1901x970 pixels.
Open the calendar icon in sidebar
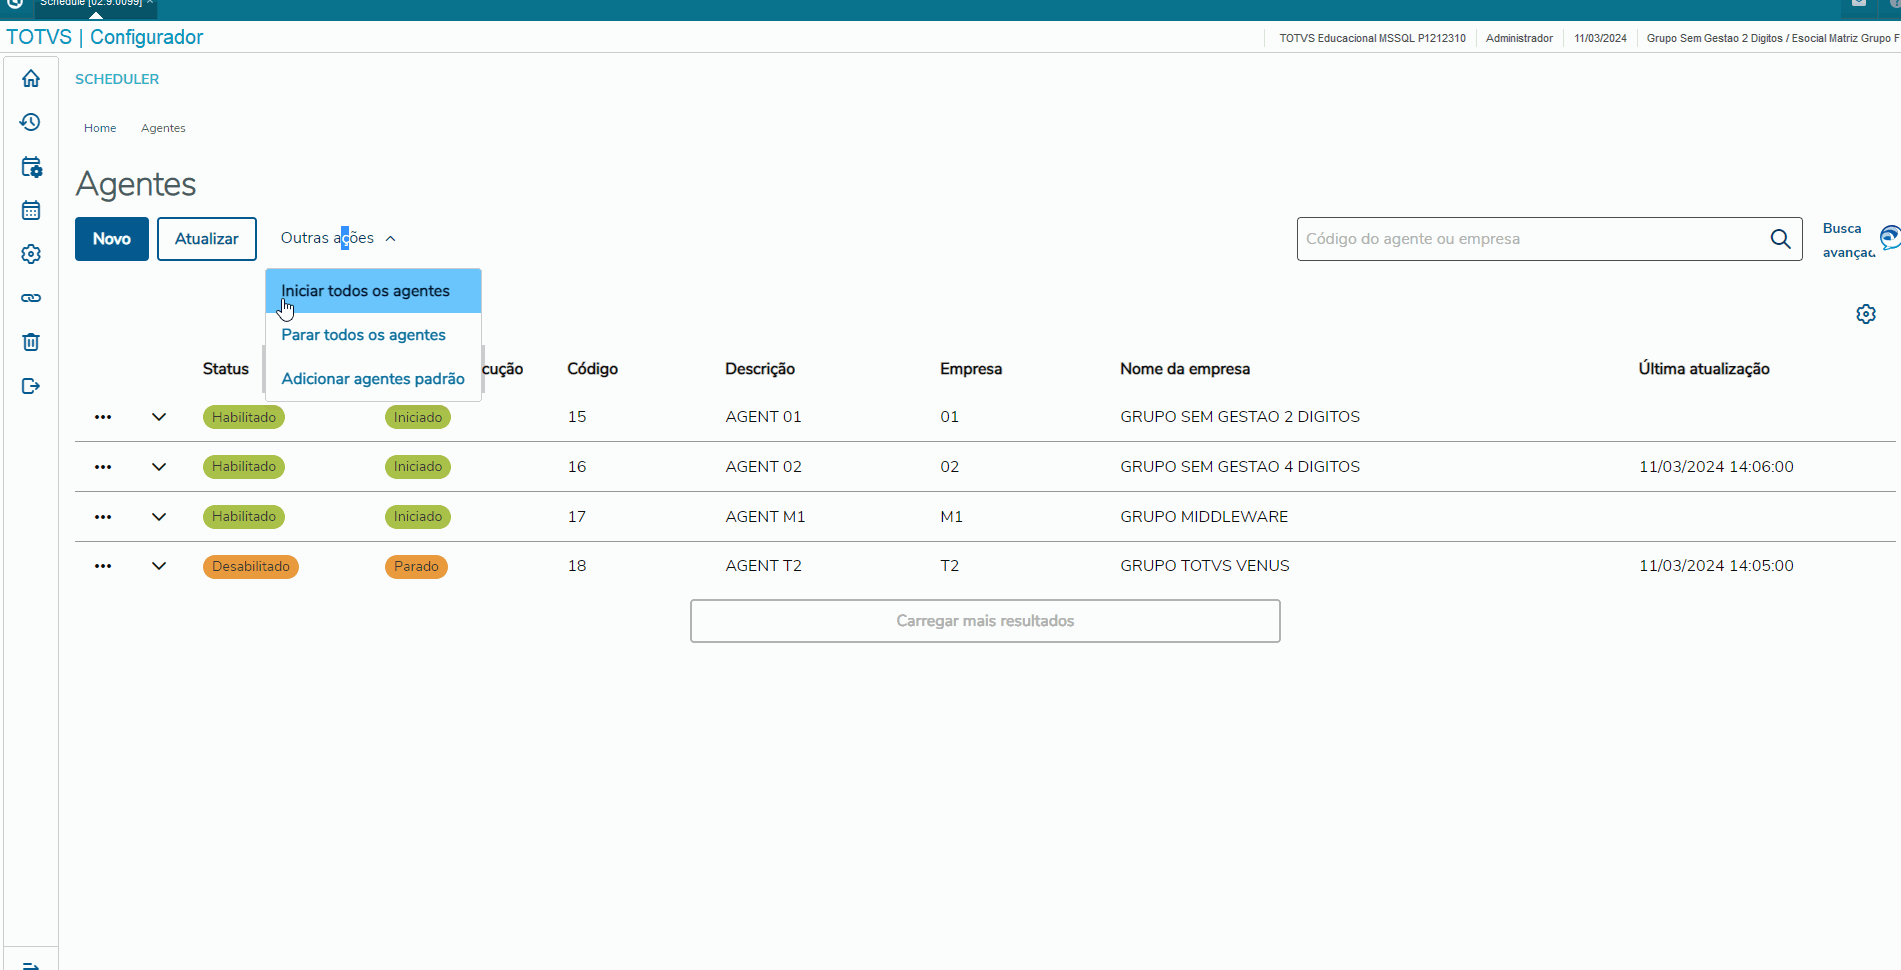[x=31, y=210]
